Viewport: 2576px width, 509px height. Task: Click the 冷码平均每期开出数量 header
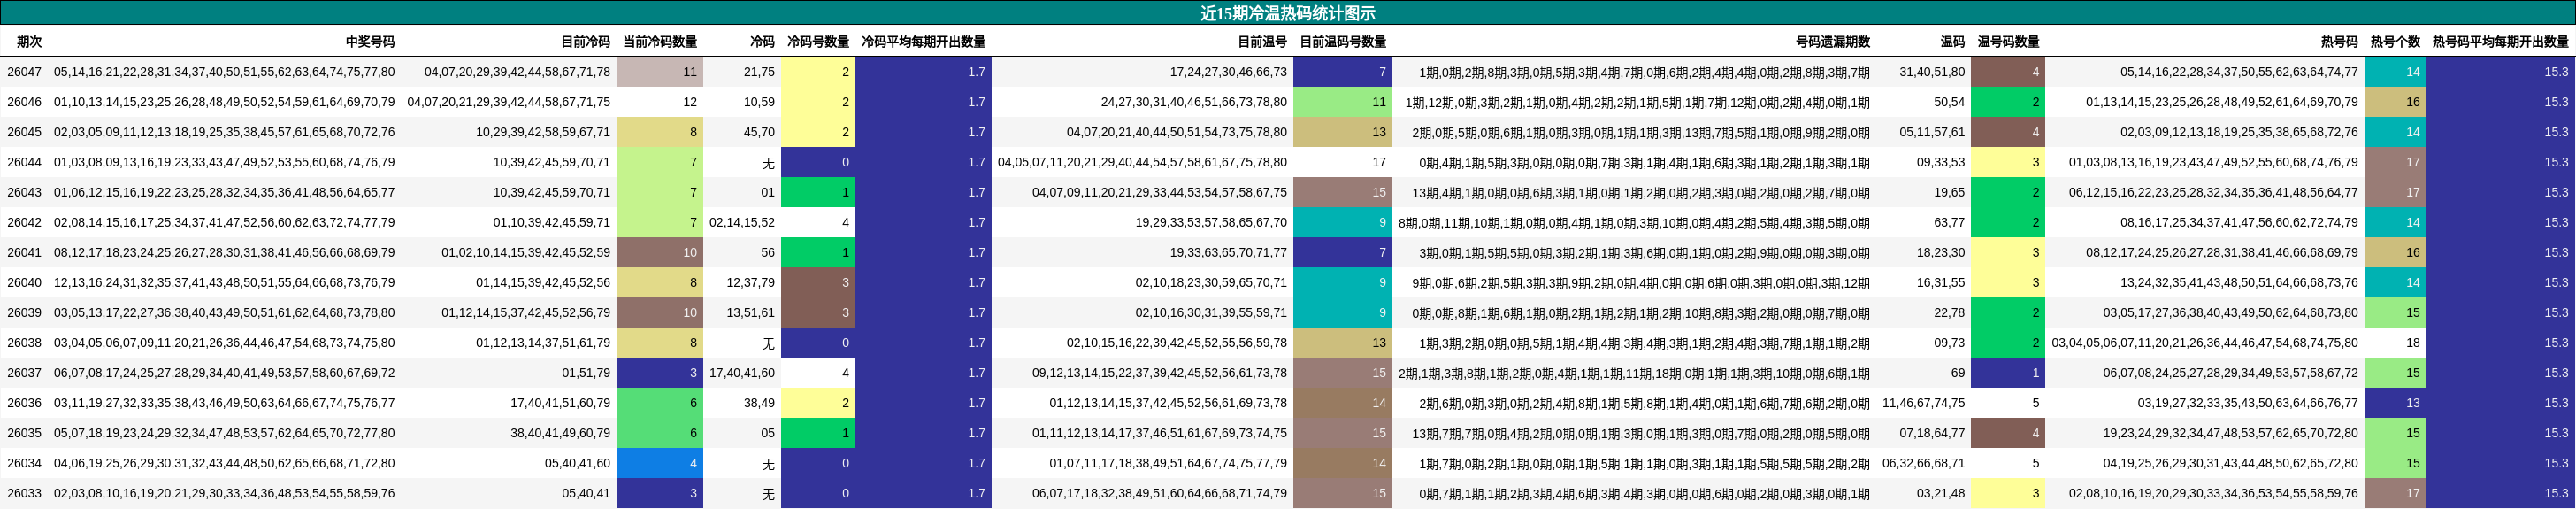[923, 42]
